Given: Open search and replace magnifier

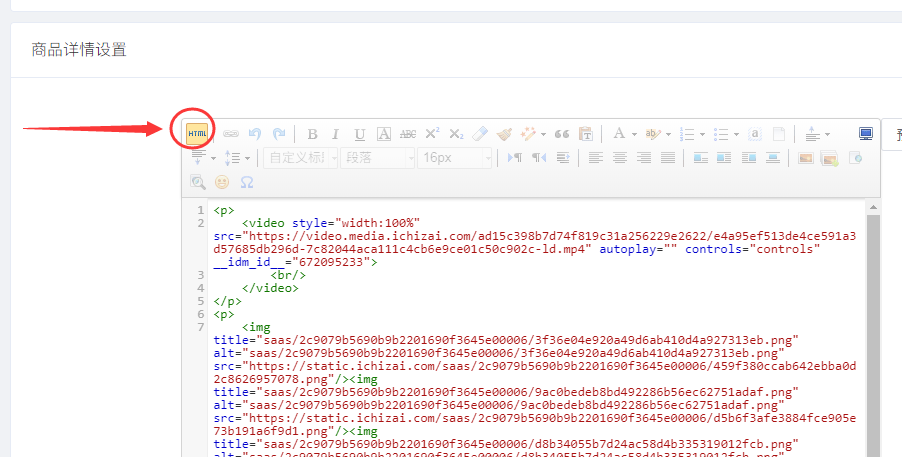Looking at the screenshot, I should tap(198, 182).
